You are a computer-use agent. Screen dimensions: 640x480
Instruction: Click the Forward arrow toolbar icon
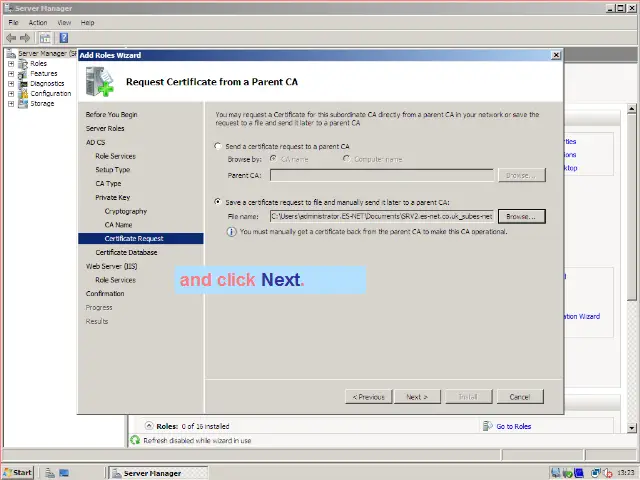click(x=25, y=38)
